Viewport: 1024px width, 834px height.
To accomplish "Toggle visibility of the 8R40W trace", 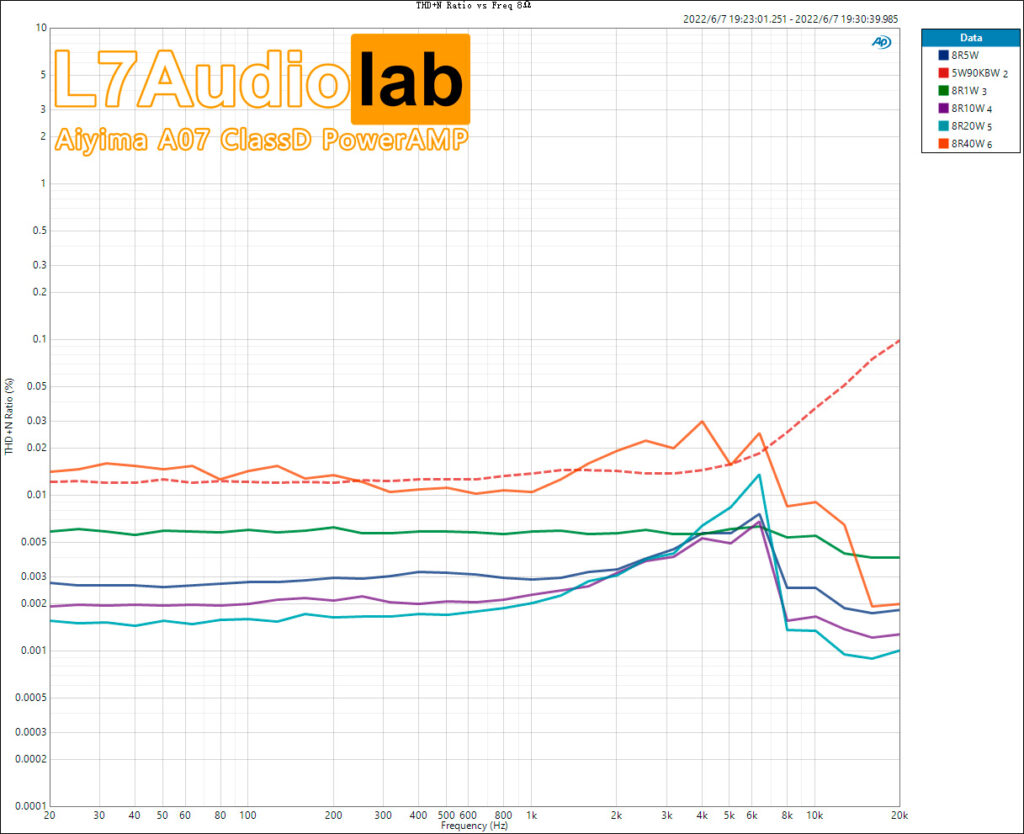I will 966,142.
